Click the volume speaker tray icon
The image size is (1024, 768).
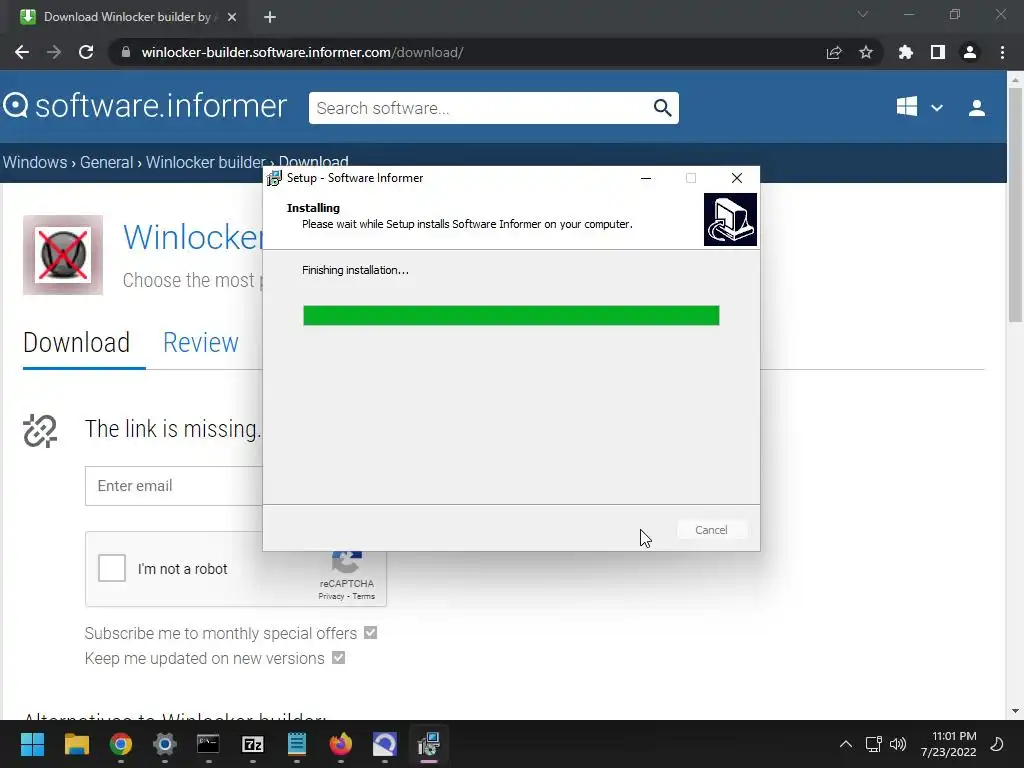[898, 744]
